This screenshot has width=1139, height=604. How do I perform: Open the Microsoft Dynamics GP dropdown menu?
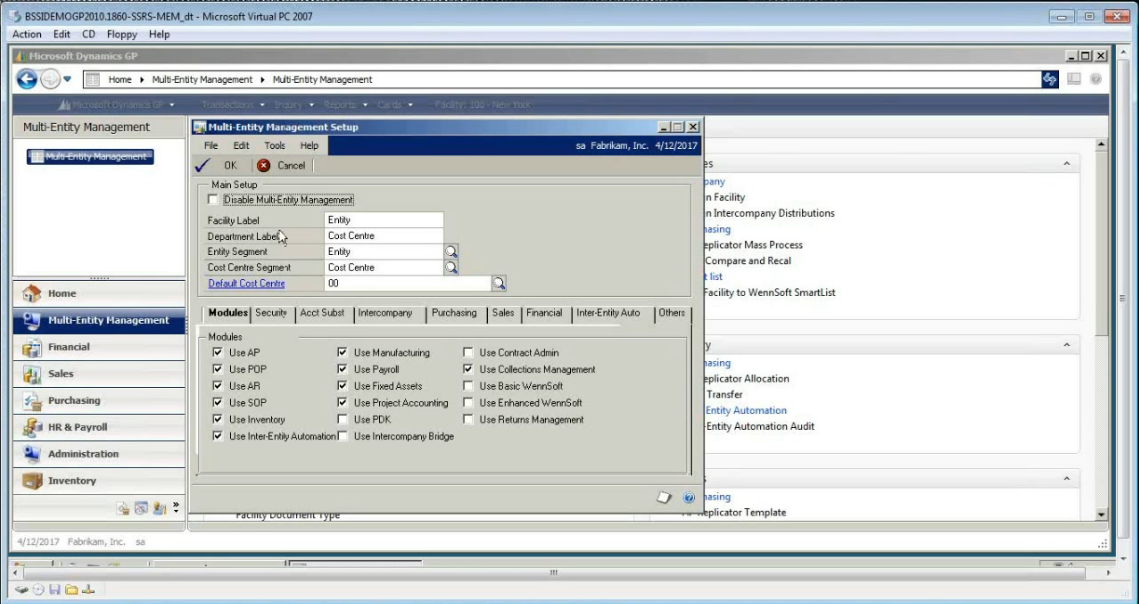point(118,105)
